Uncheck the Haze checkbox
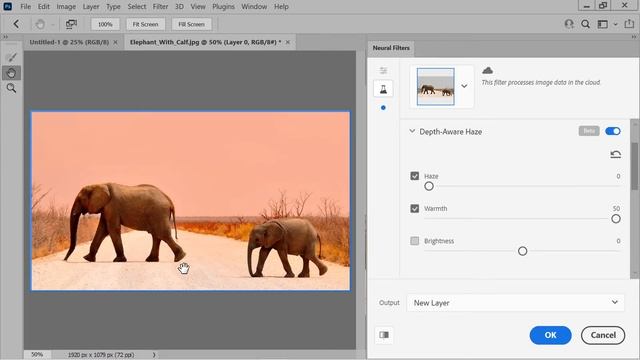 (415, 176)
